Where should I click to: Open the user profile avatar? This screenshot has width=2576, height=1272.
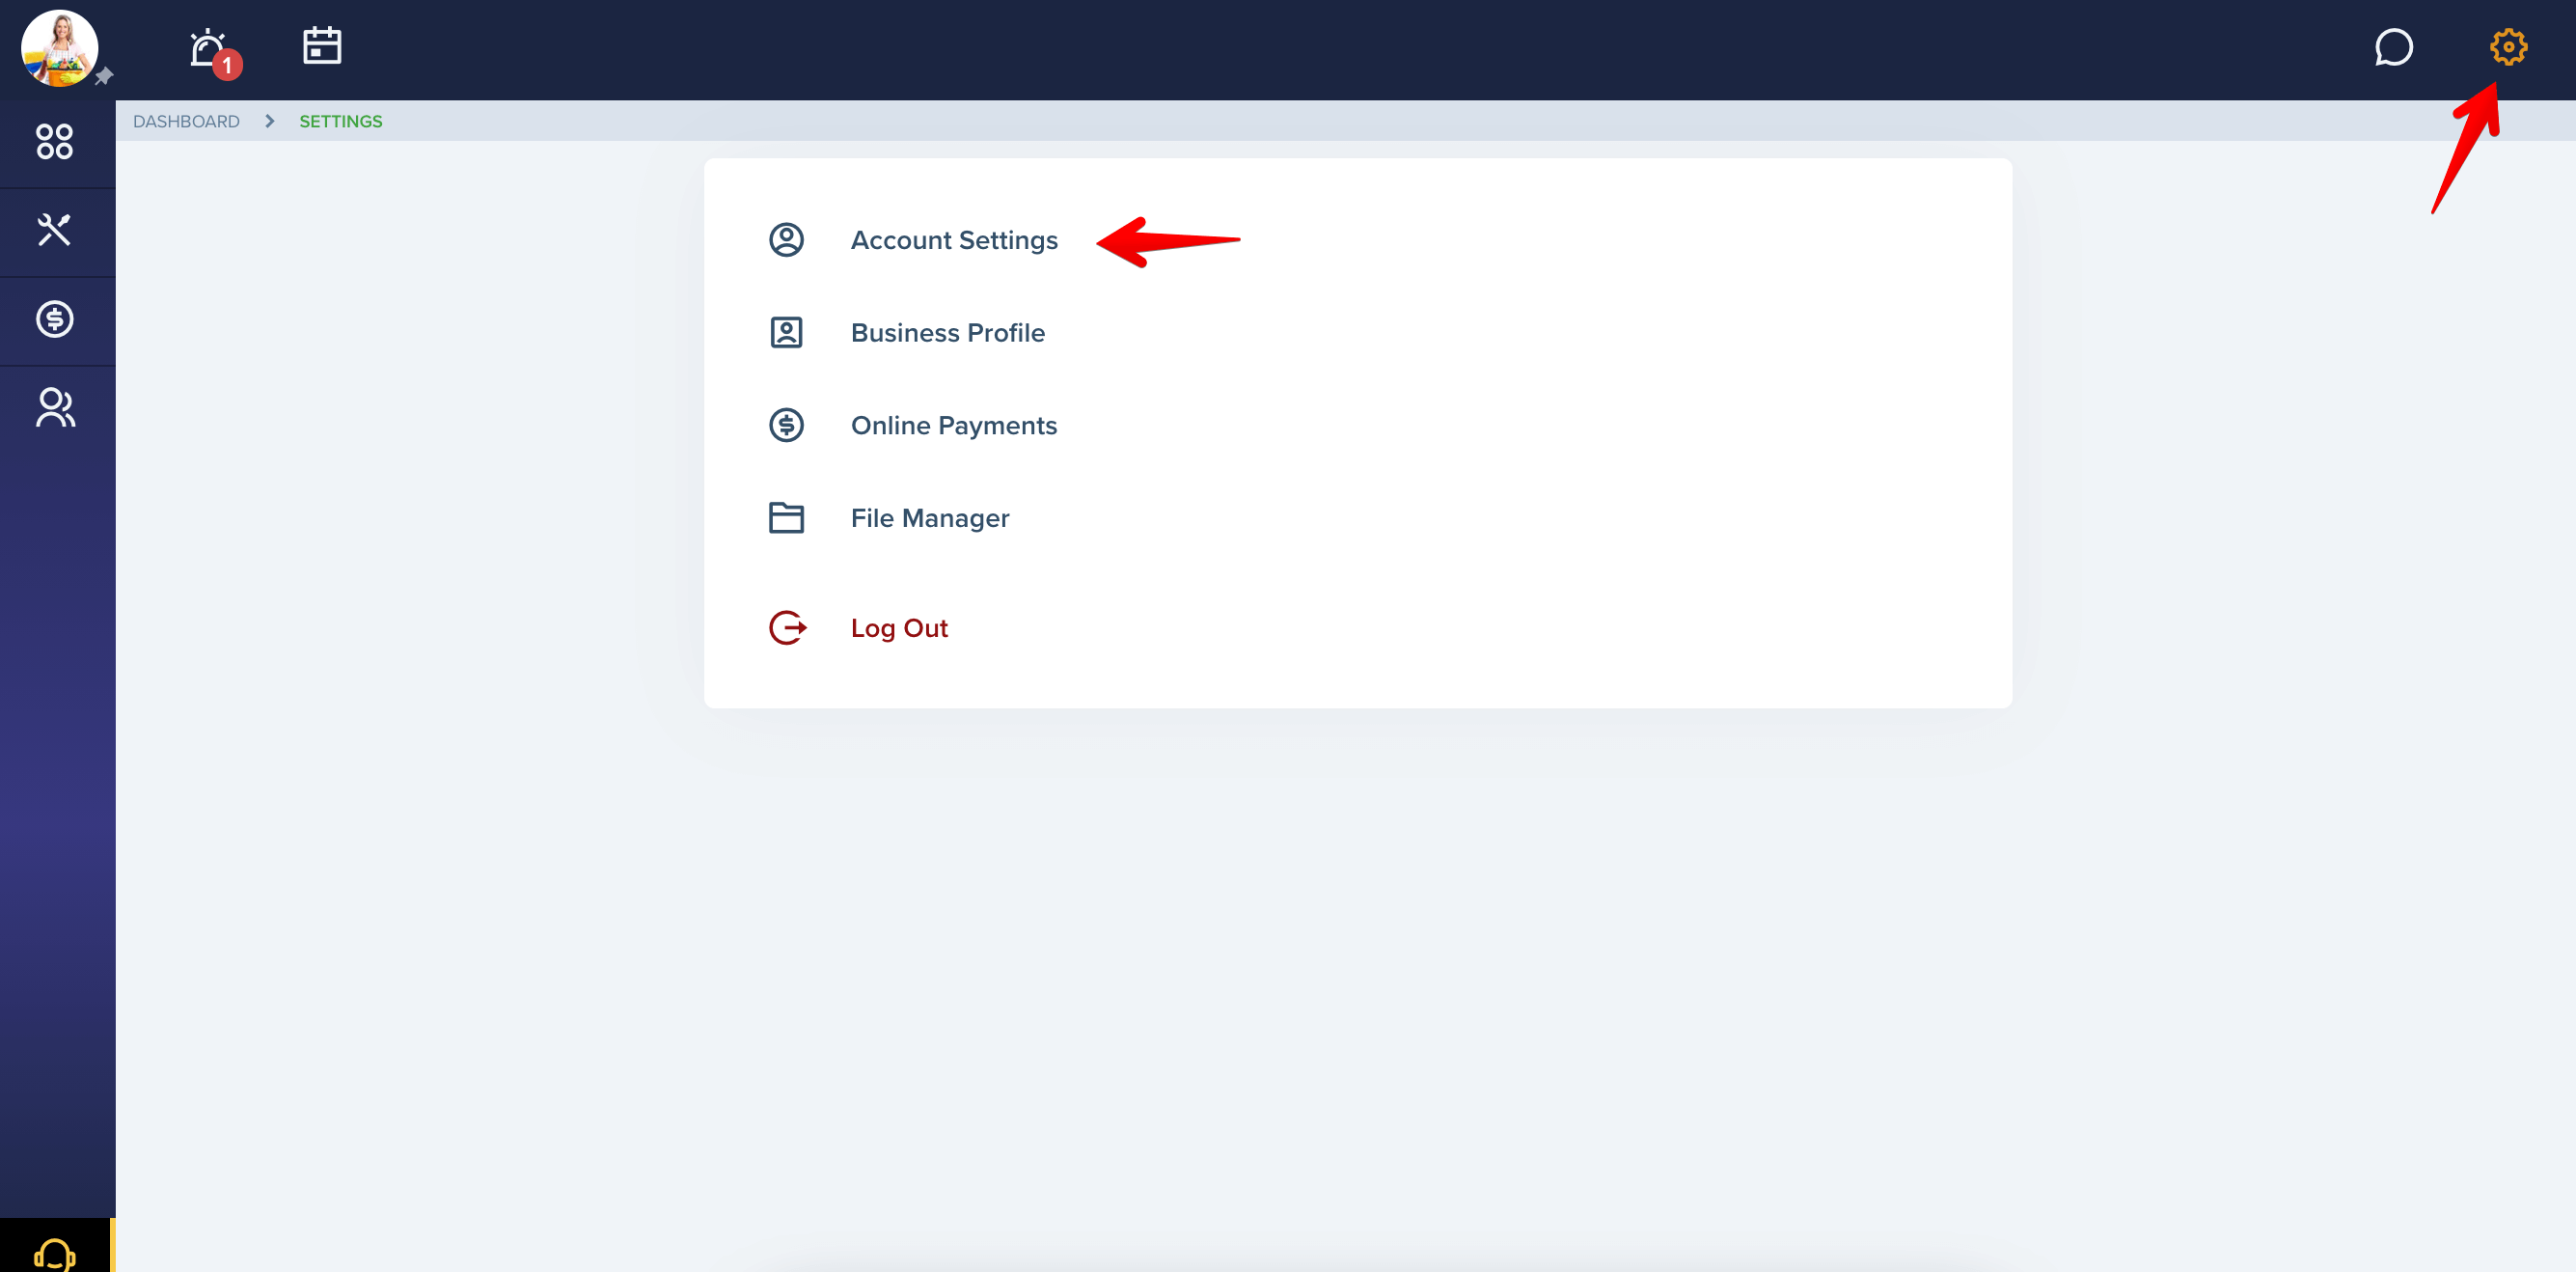click(59, 48)
